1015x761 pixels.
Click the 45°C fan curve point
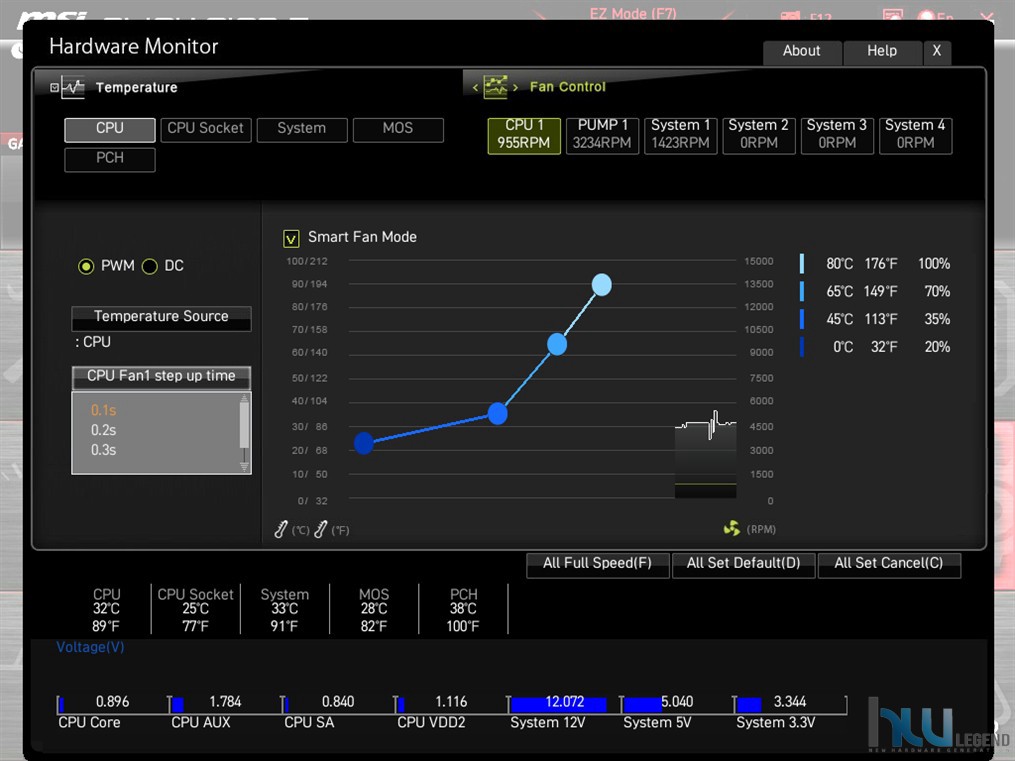497,414
